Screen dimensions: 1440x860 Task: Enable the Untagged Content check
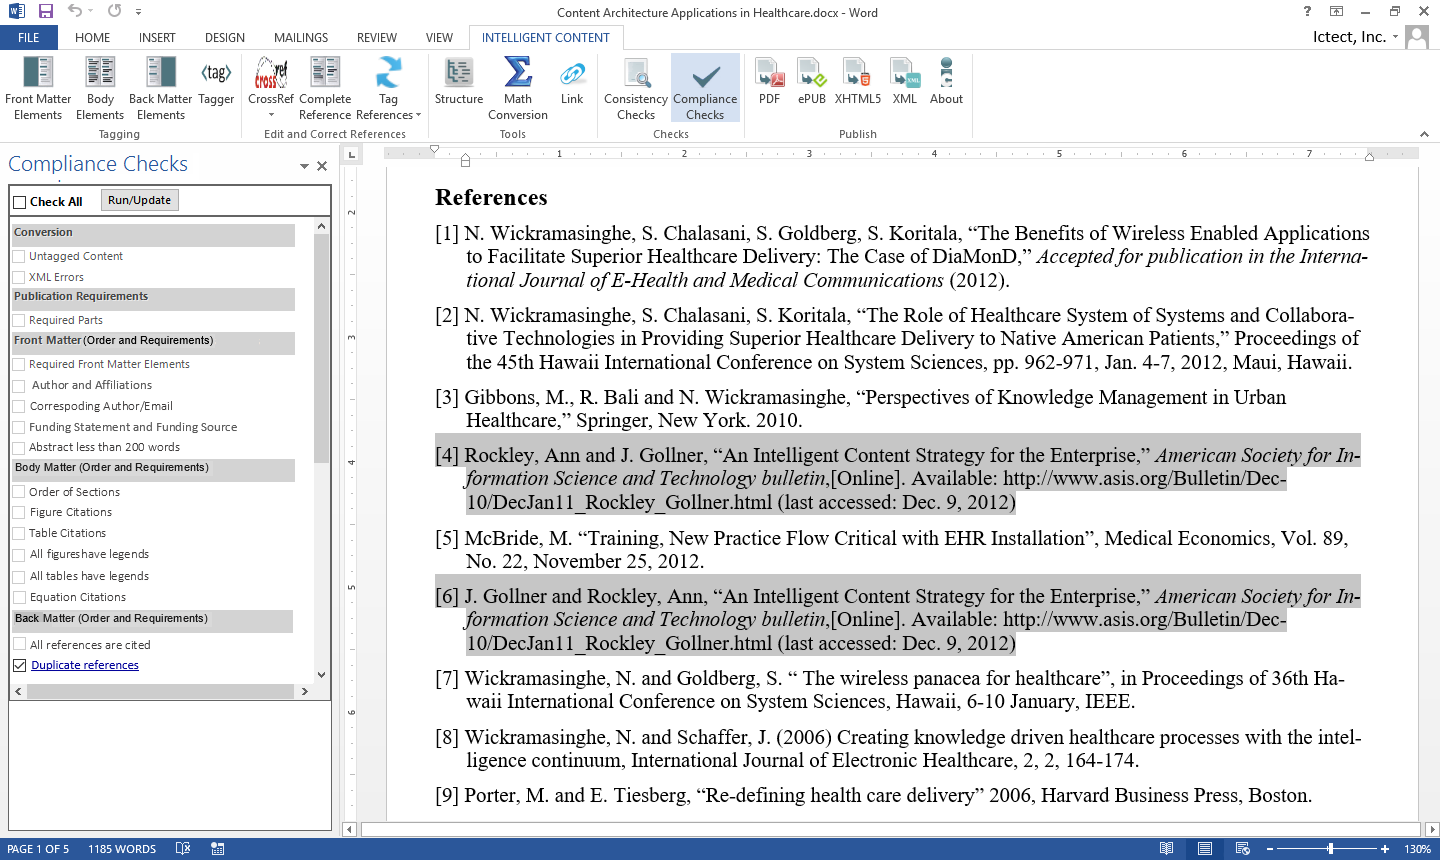(19, 256)
